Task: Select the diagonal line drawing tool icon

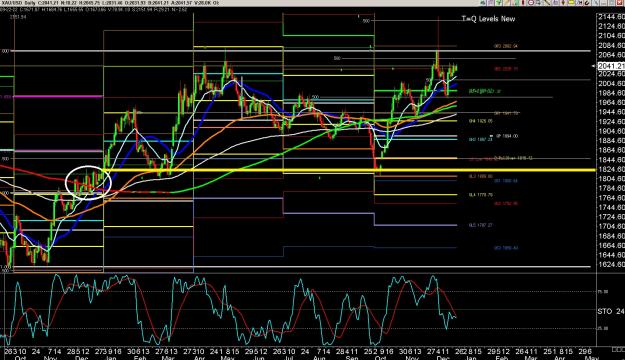Action: 546,2
